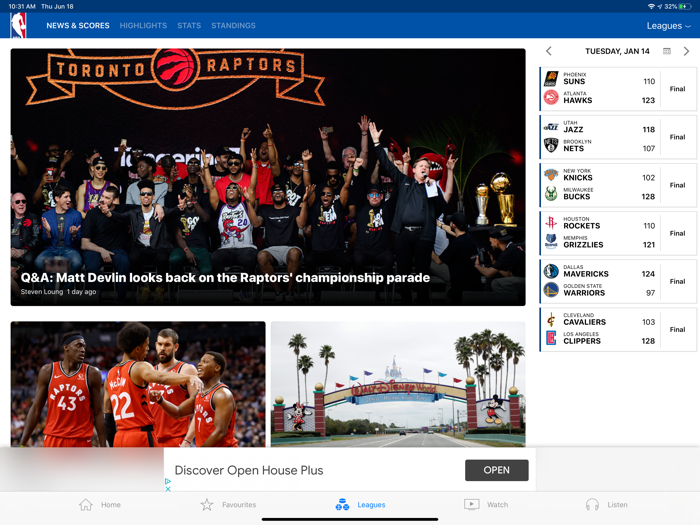The width and height of the screenshot is (700, 525).
Task: Expand the Leagues dropdown at top right
Action: click(x=668, y=26)
